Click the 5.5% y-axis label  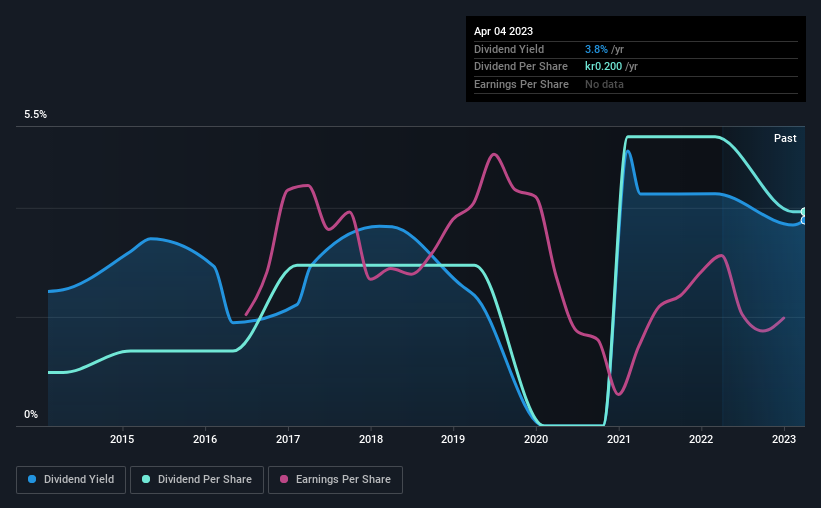(x=35, y=115)
